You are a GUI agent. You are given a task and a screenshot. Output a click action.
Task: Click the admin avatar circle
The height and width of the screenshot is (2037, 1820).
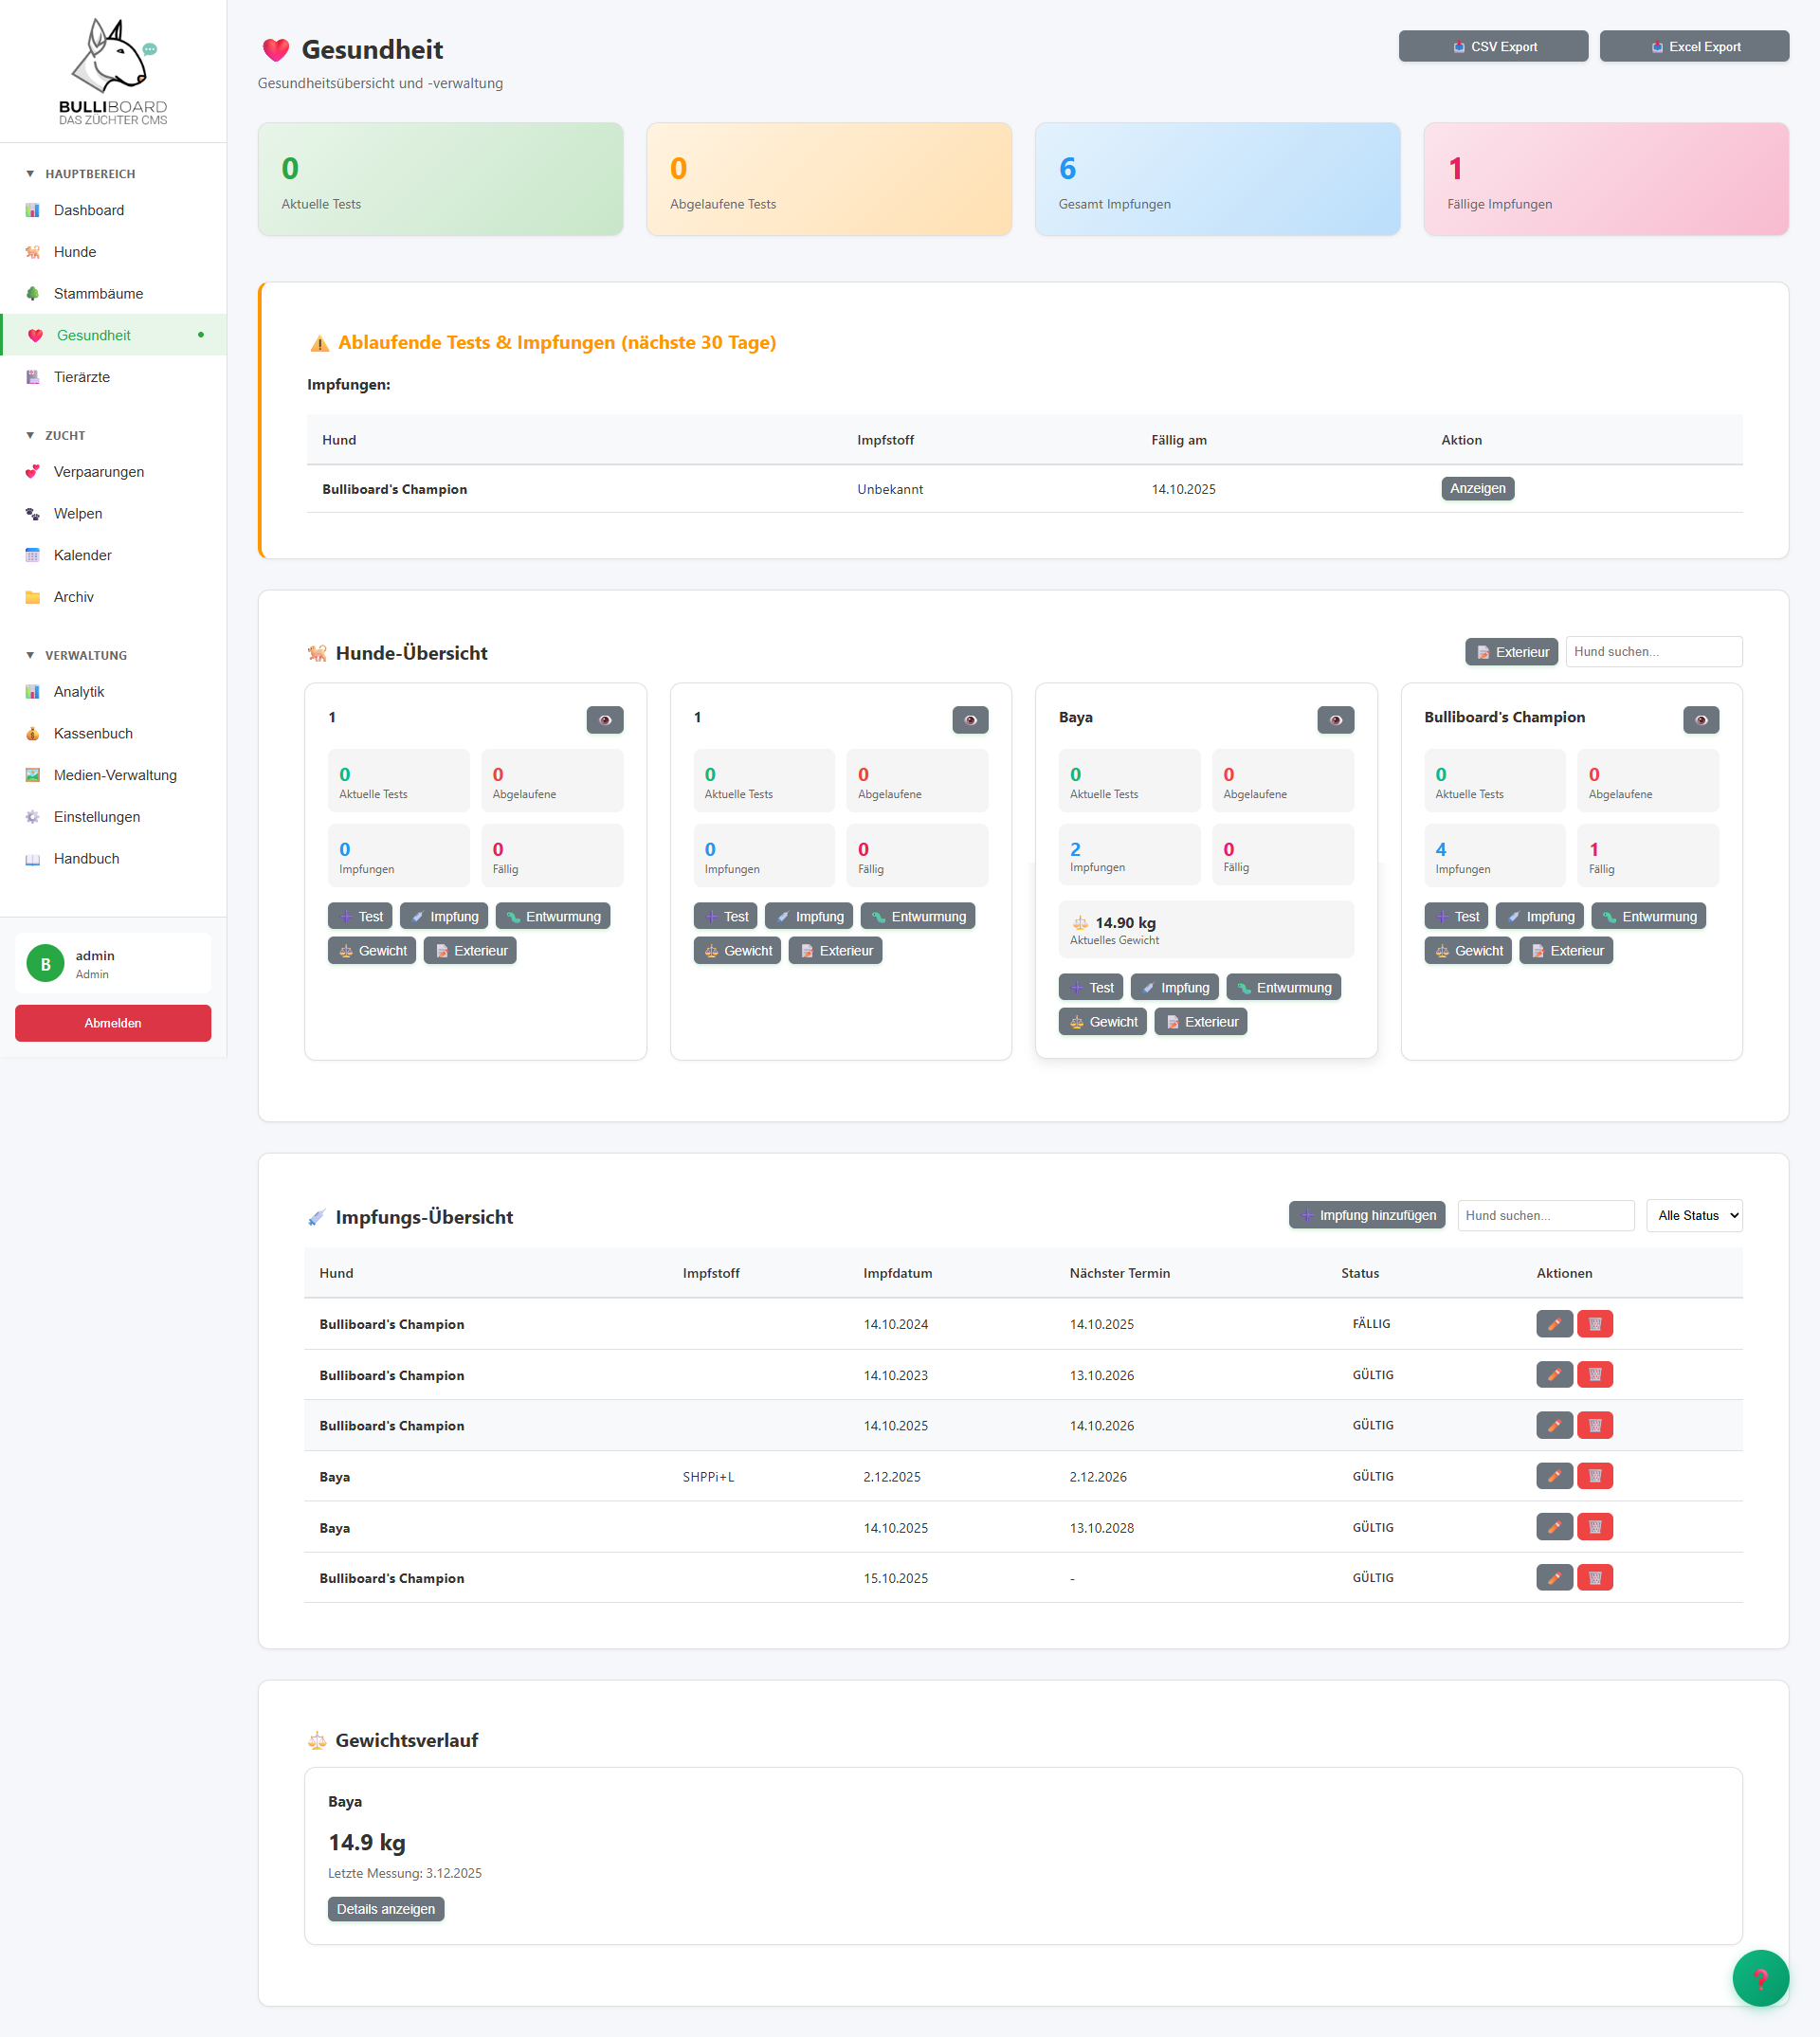coord(45,964)
